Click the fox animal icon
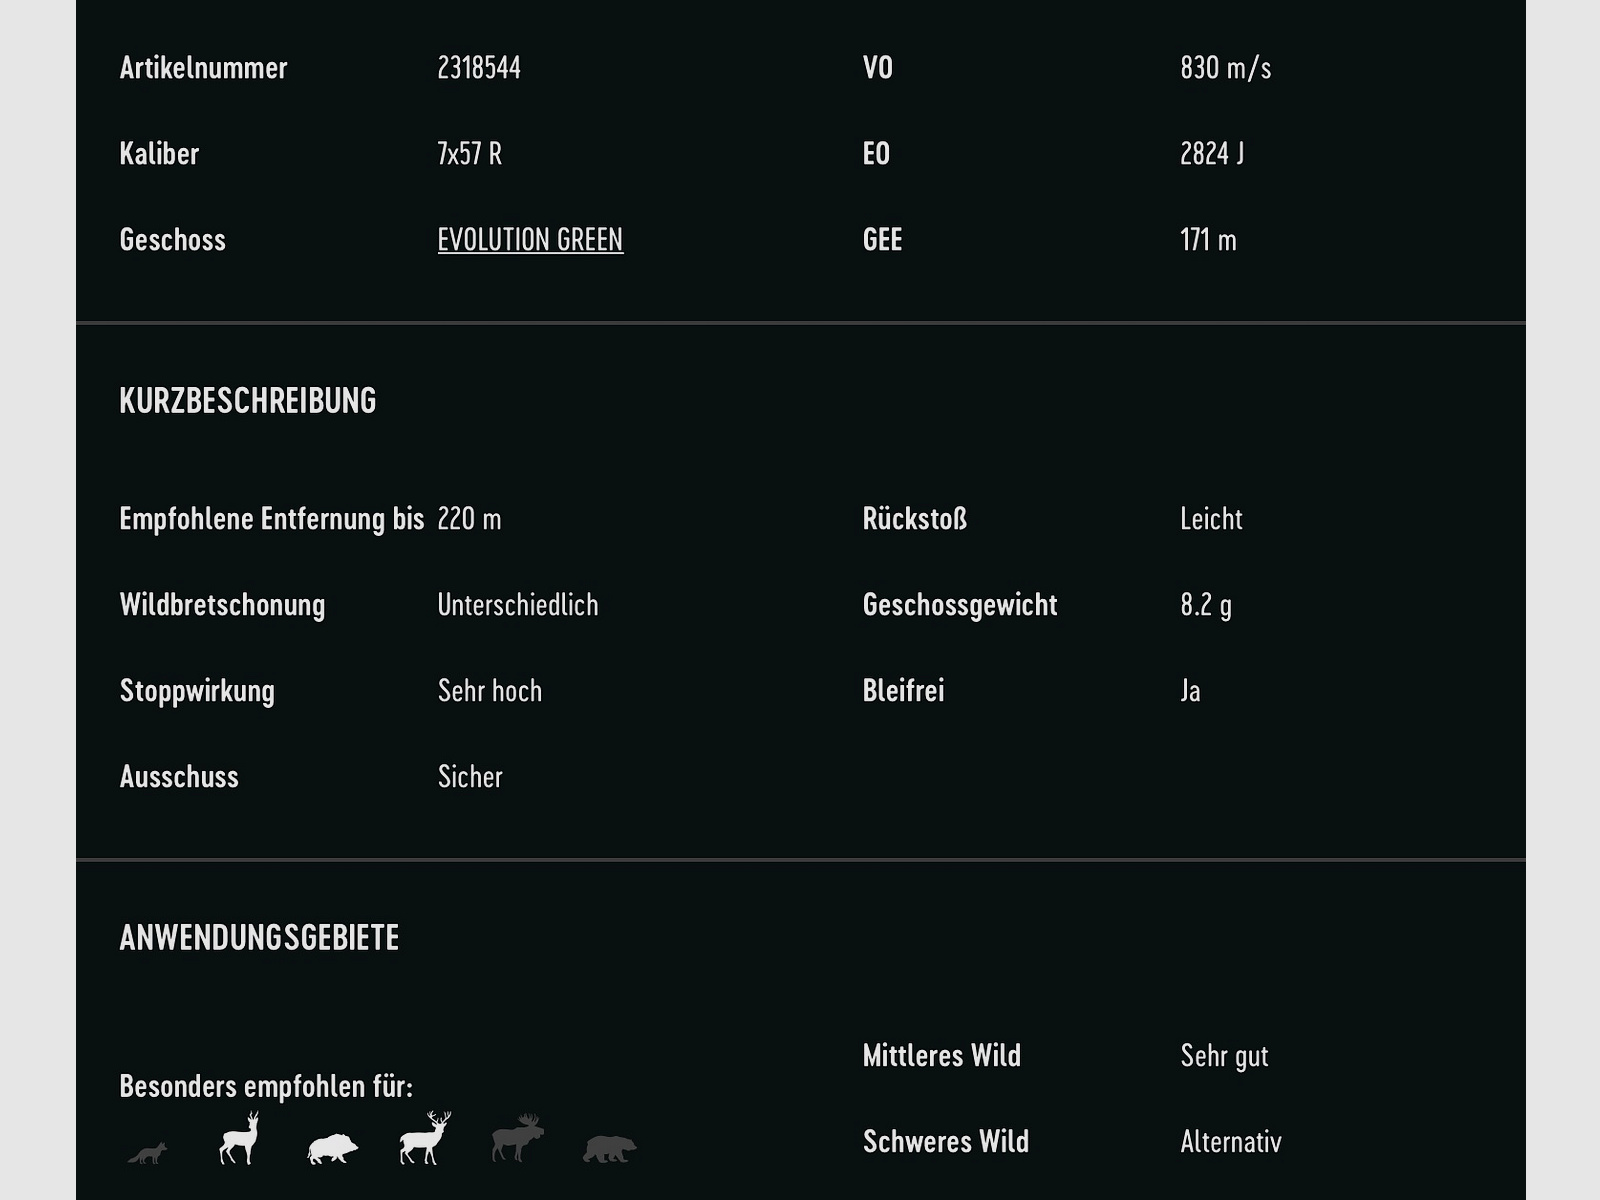The width and height of the screenshot is (1600, 1200). tap(148, 1153)
